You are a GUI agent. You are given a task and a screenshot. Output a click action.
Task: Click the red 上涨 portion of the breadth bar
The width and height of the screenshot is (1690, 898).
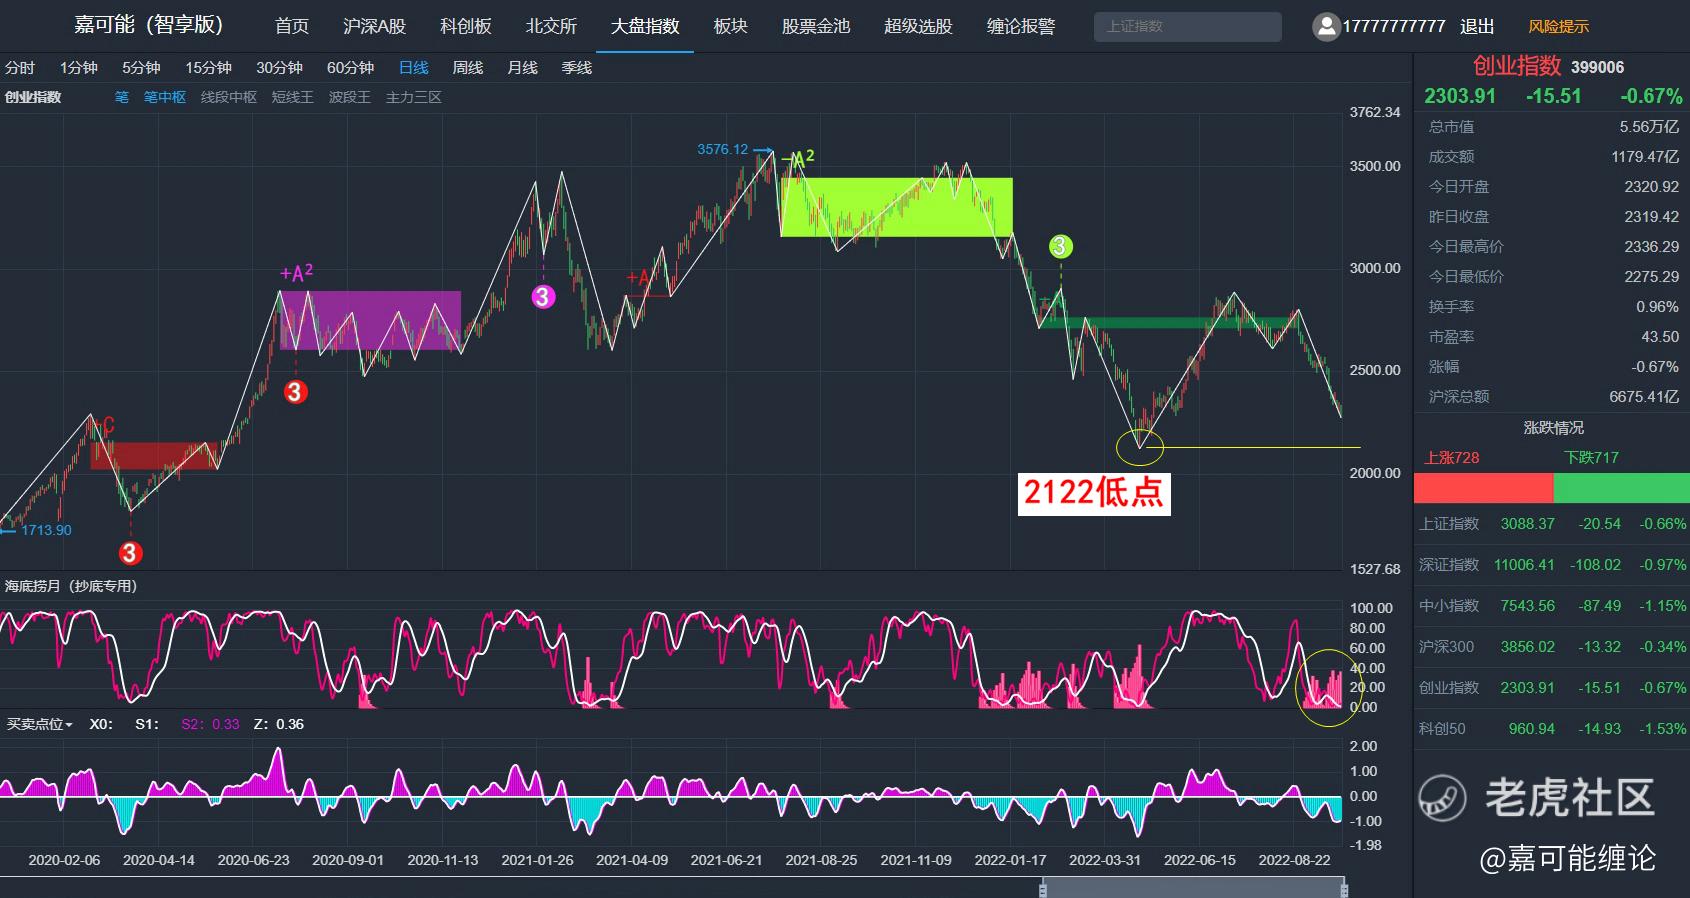pyautogui.click(x=1484, y=488)
